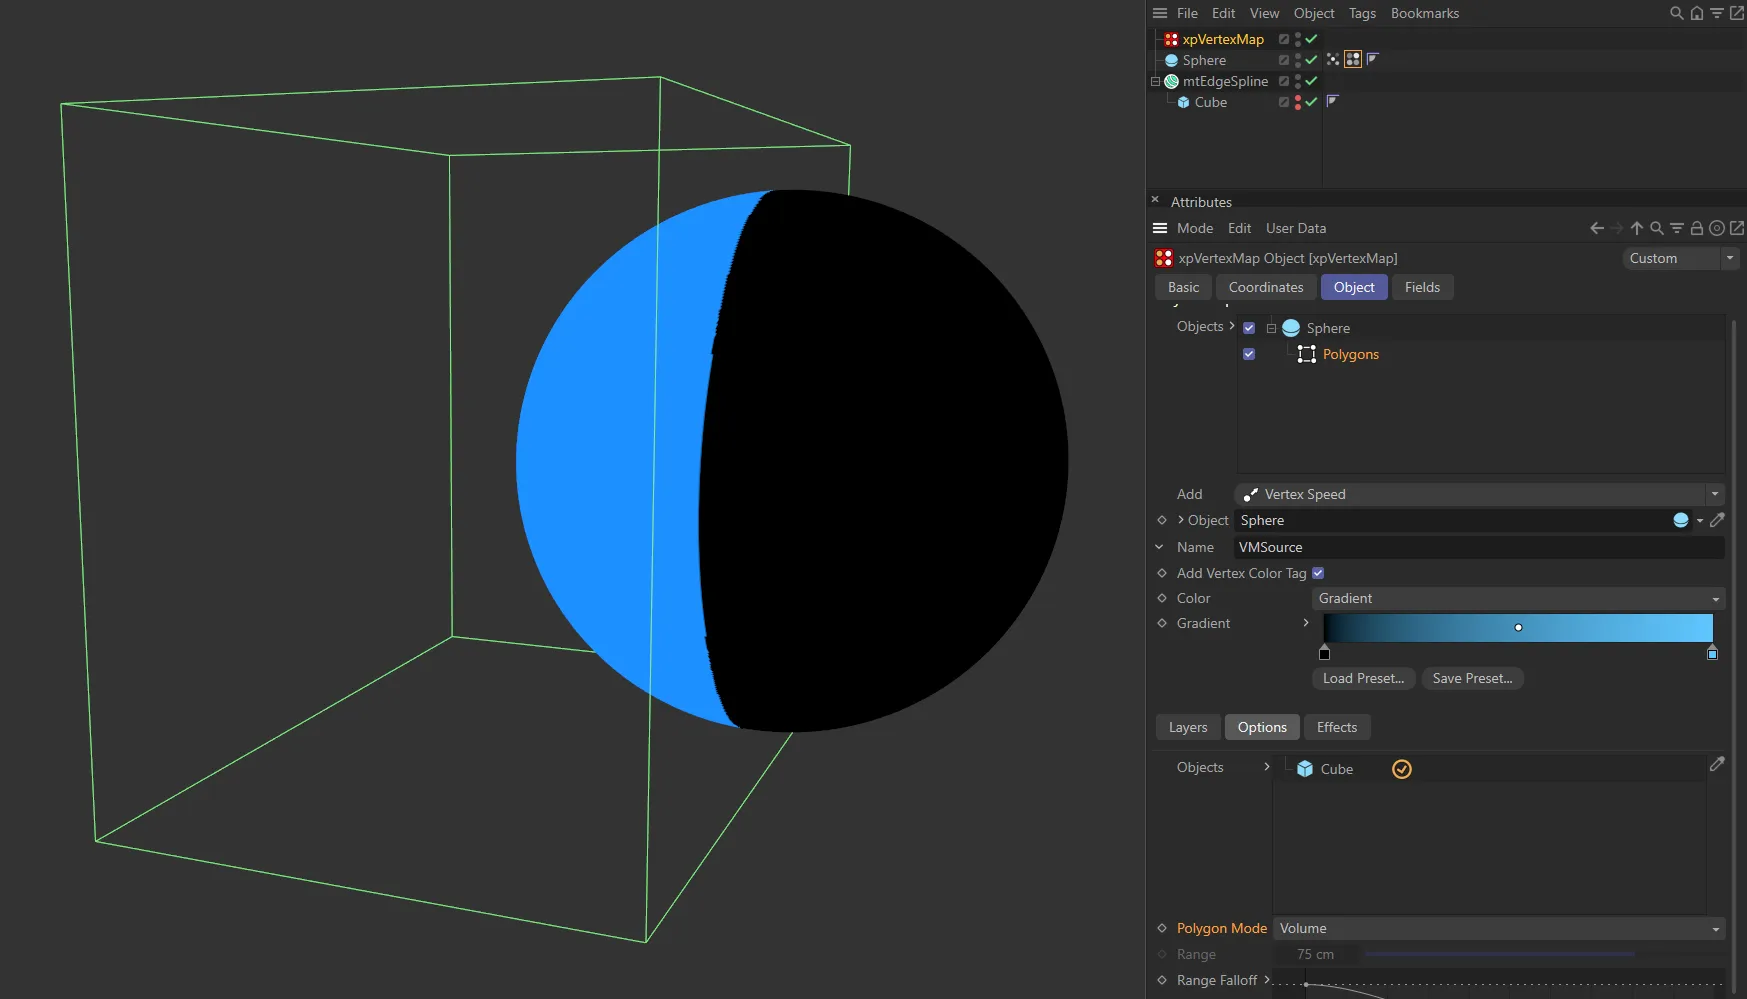Open the Vertex Speed add dropdown
The width and height of the screenshot is (1747, 999).
1714,493
